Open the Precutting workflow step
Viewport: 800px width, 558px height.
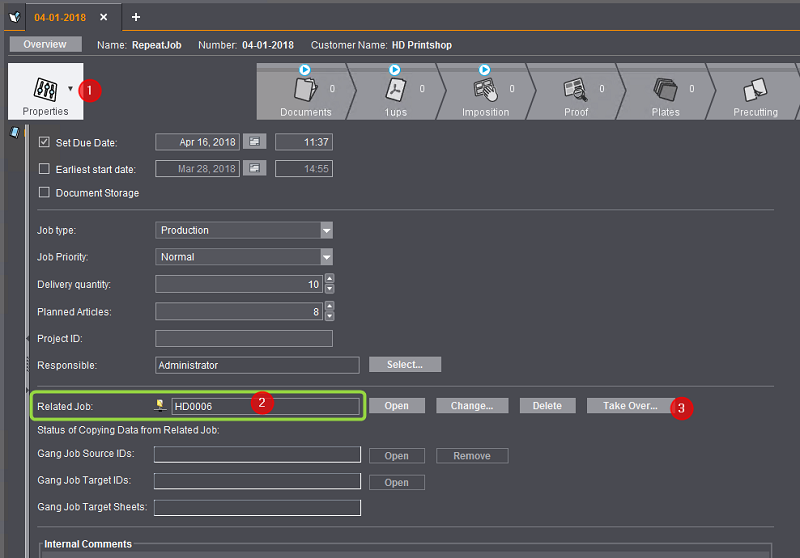pos(755,93)
